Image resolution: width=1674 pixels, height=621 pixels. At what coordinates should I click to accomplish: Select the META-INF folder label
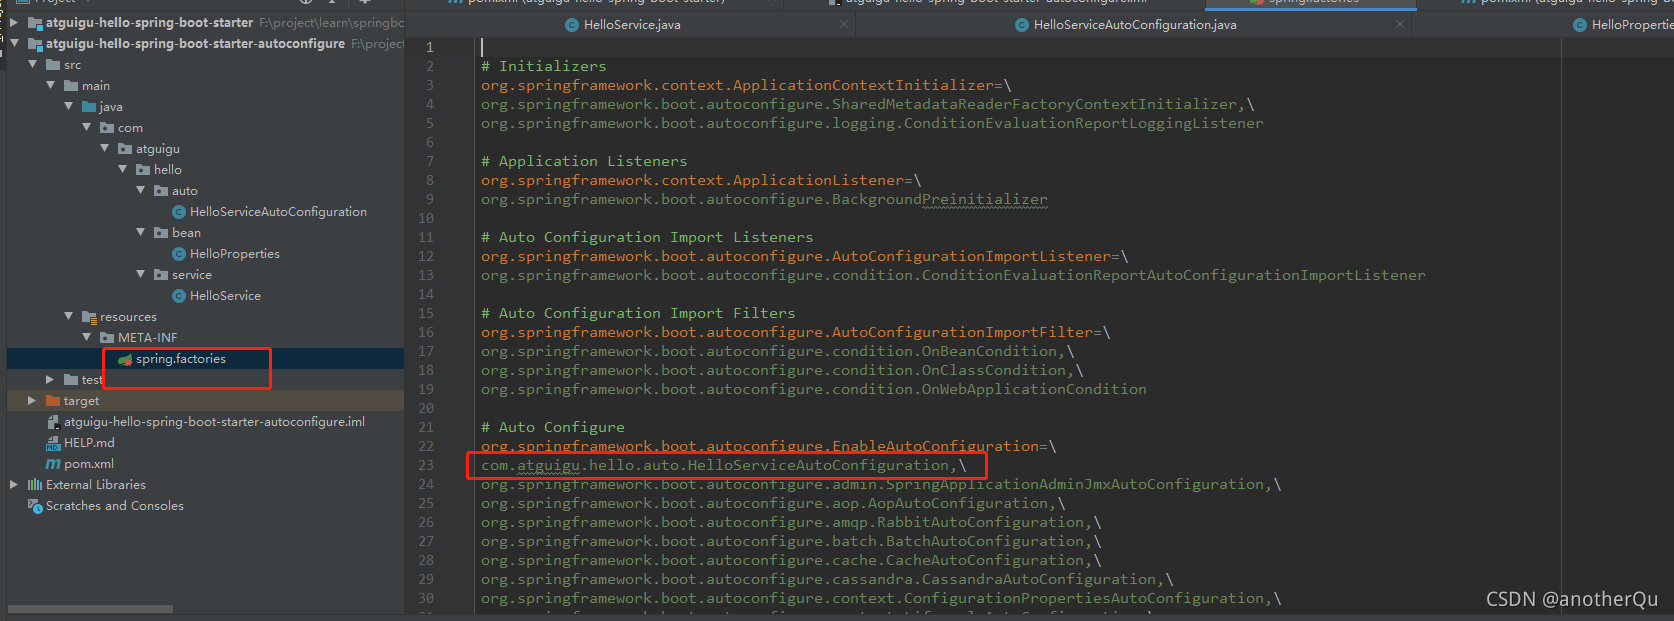pyautogui.click(x=148, y=337)
